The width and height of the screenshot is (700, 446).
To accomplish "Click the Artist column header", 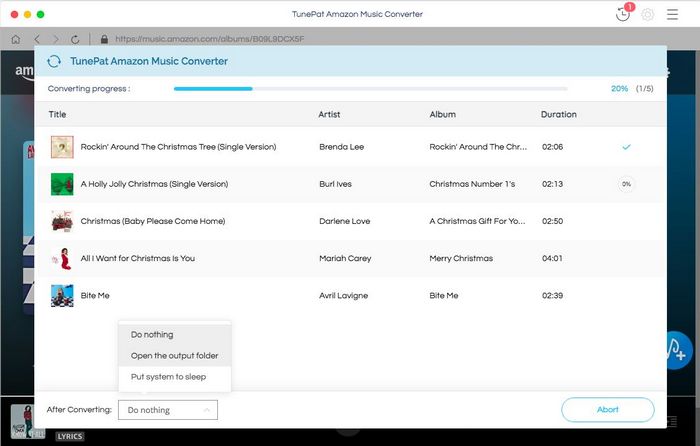I will pyautogui.click(x=329, y=114).
